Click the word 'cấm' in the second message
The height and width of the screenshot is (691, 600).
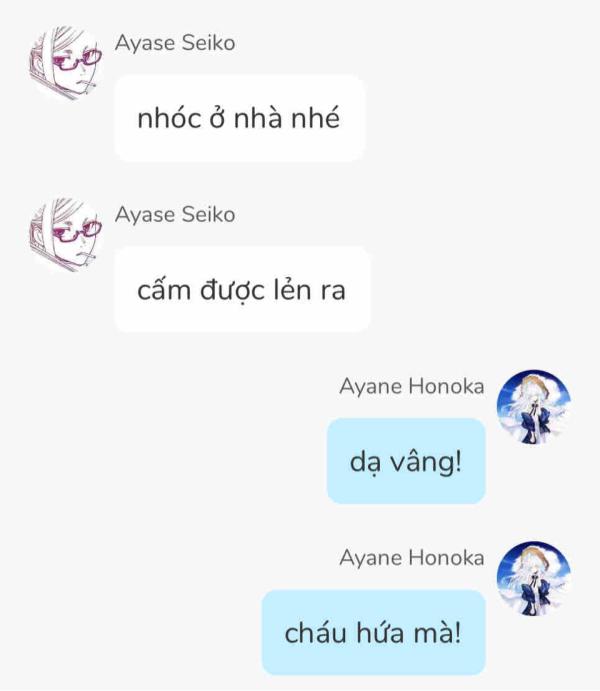pos(163,291)
